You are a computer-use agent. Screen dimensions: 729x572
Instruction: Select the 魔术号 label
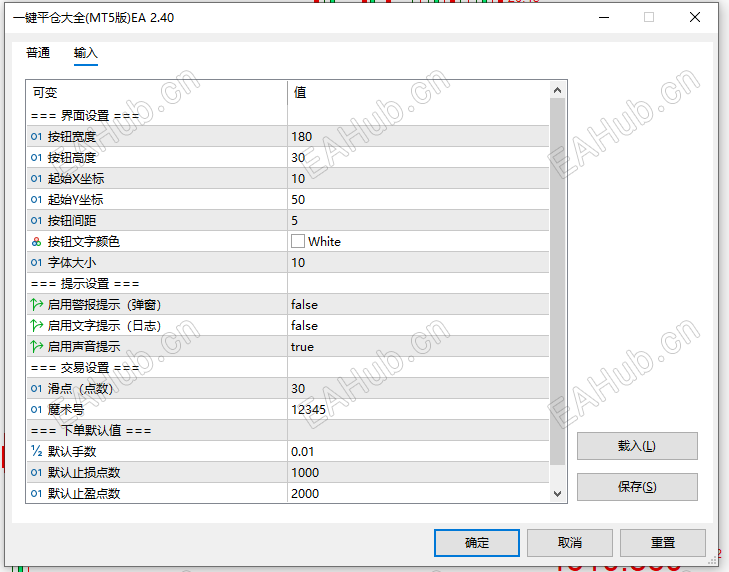[x=66, y=410]
